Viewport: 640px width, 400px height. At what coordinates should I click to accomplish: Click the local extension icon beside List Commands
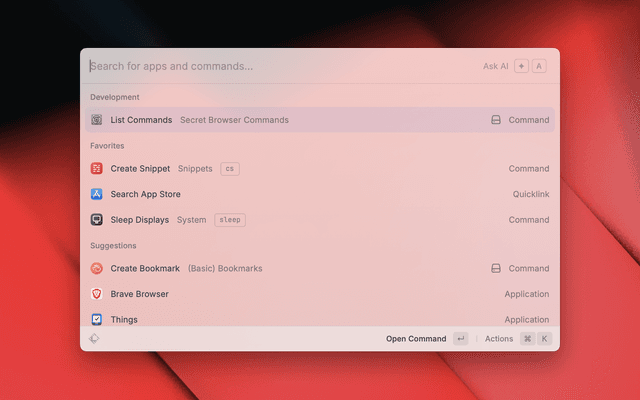coord(496,120)
